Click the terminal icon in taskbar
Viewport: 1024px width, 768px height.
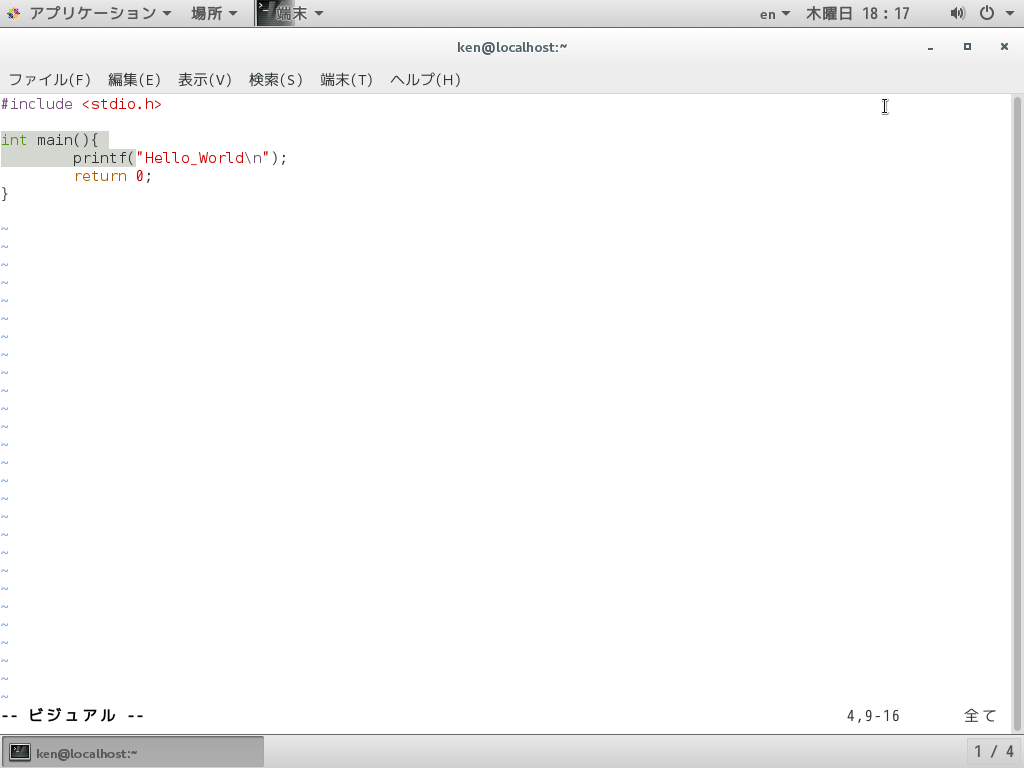pos(20,752)
